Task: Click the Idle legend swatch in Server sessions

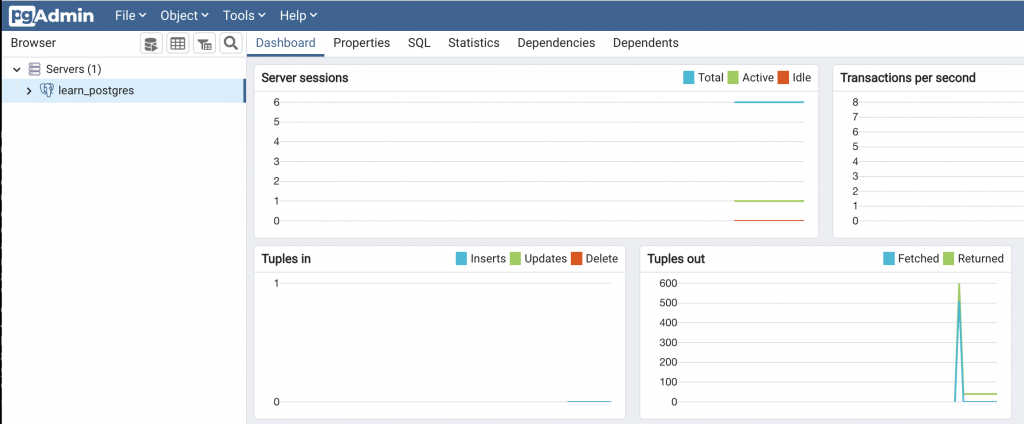Action: [x=783, y=78]
